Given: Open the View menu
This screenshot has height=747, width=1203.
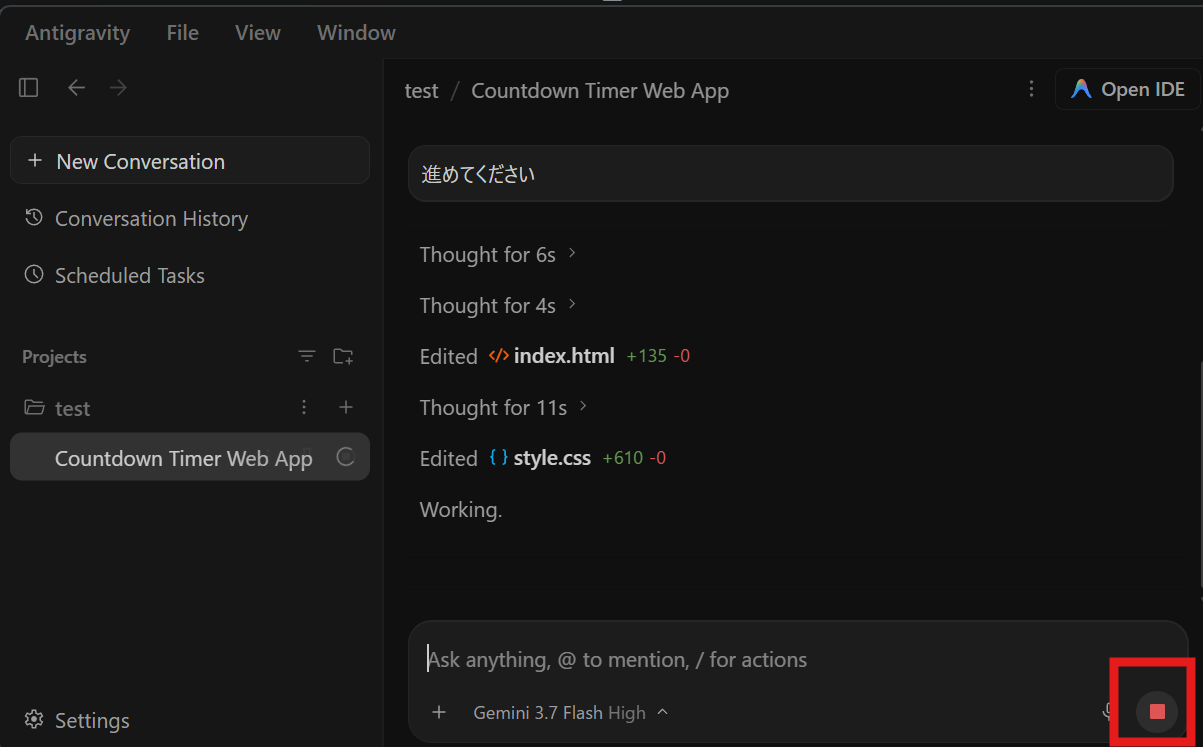Looking at the screenshot, I should coord(257,33).
